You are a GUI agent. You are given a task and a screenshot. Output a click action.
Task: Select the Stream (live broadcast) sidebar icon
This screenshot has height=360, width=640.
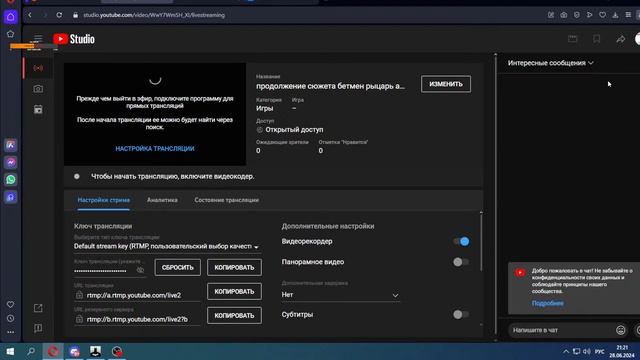[38, 68]
